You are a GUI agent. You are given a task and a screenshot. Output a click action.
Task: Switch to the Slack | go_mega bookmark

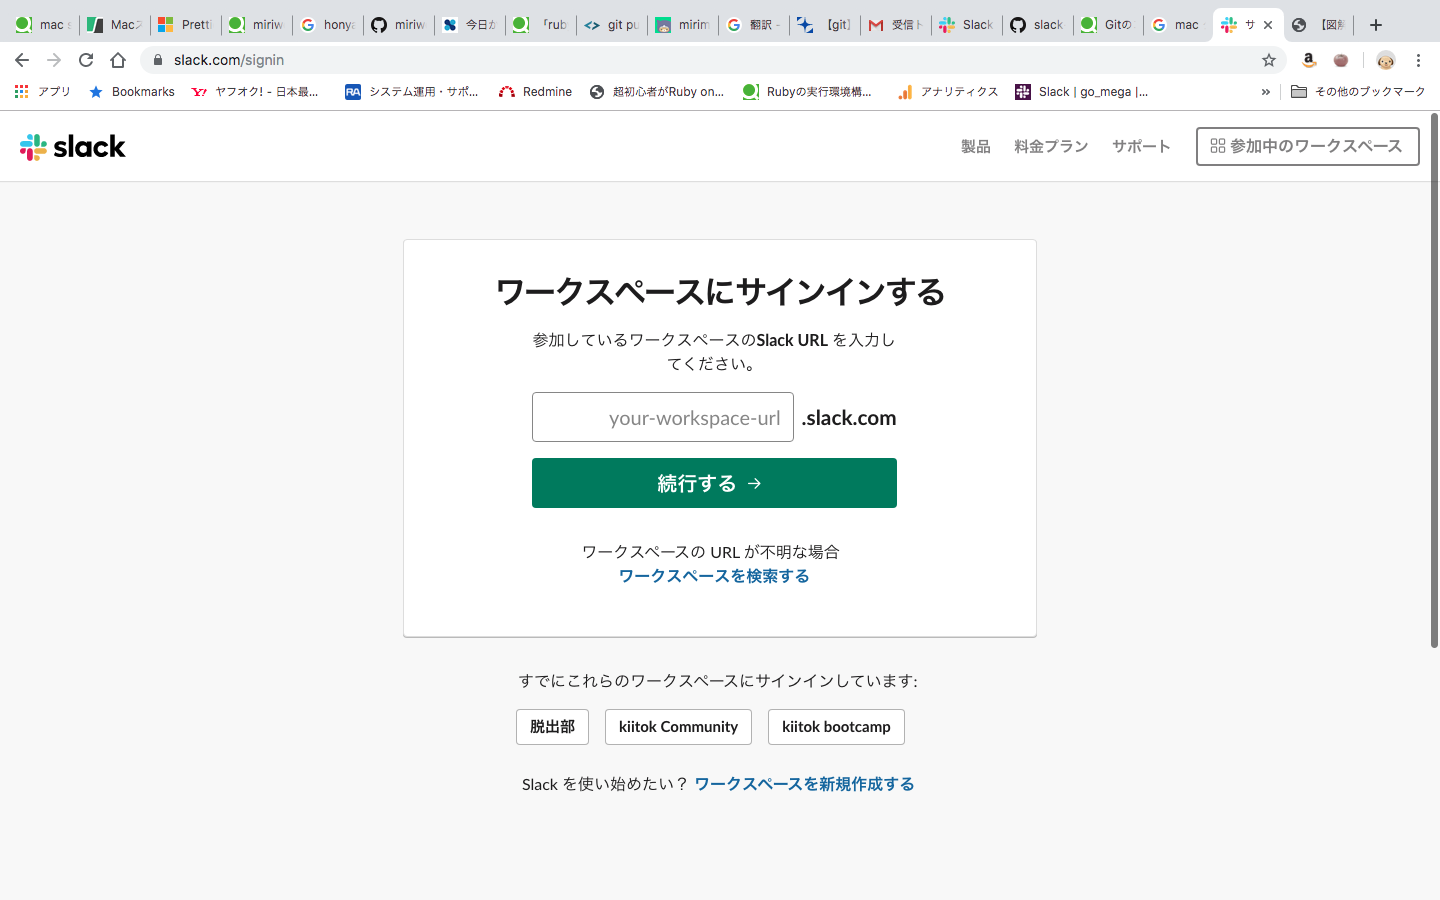click(1085, 91)
